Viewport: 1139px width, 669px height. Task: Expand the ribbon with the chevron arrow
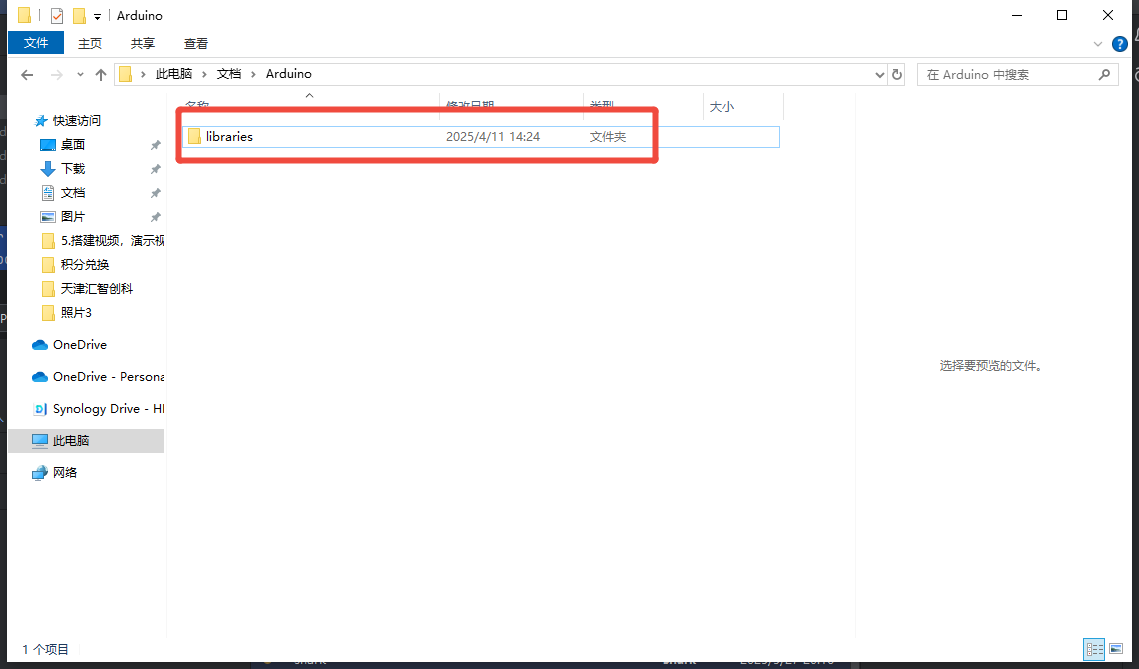point(1098,44)
